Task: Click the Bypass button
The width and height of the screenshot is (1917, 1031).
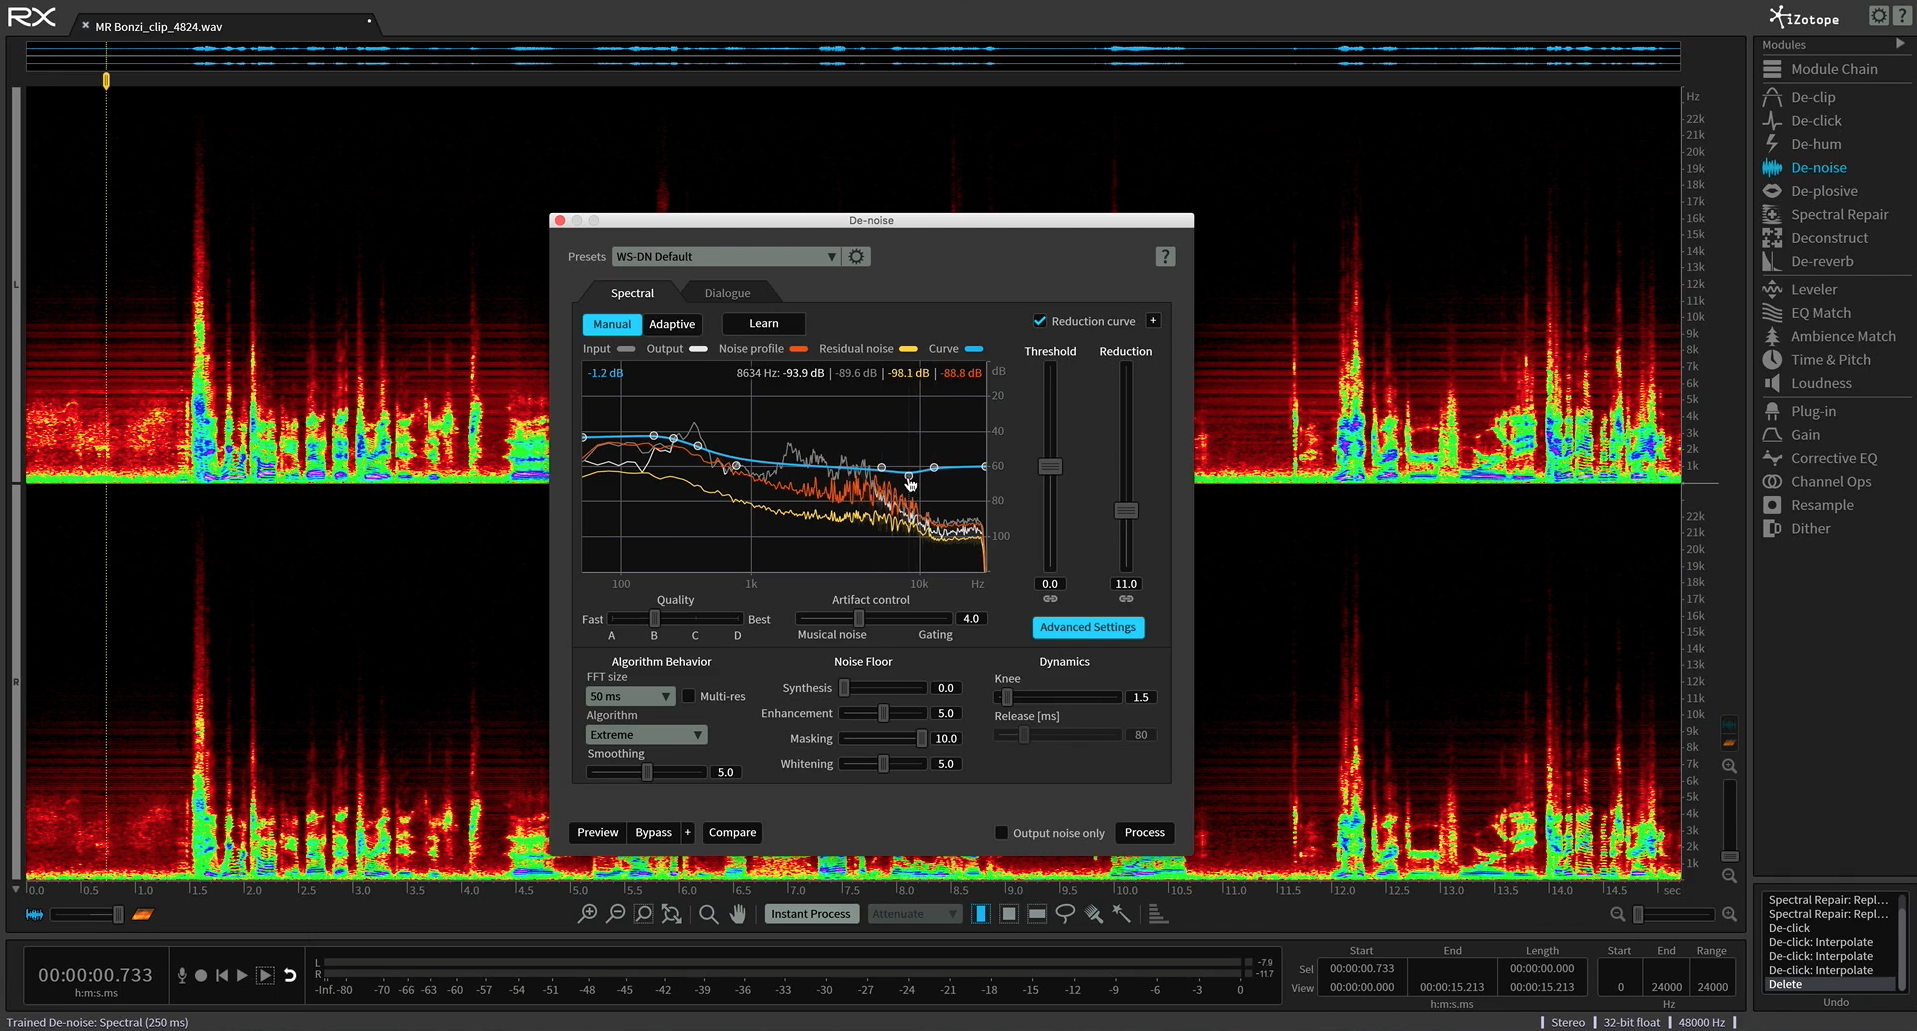Action: 654,832
